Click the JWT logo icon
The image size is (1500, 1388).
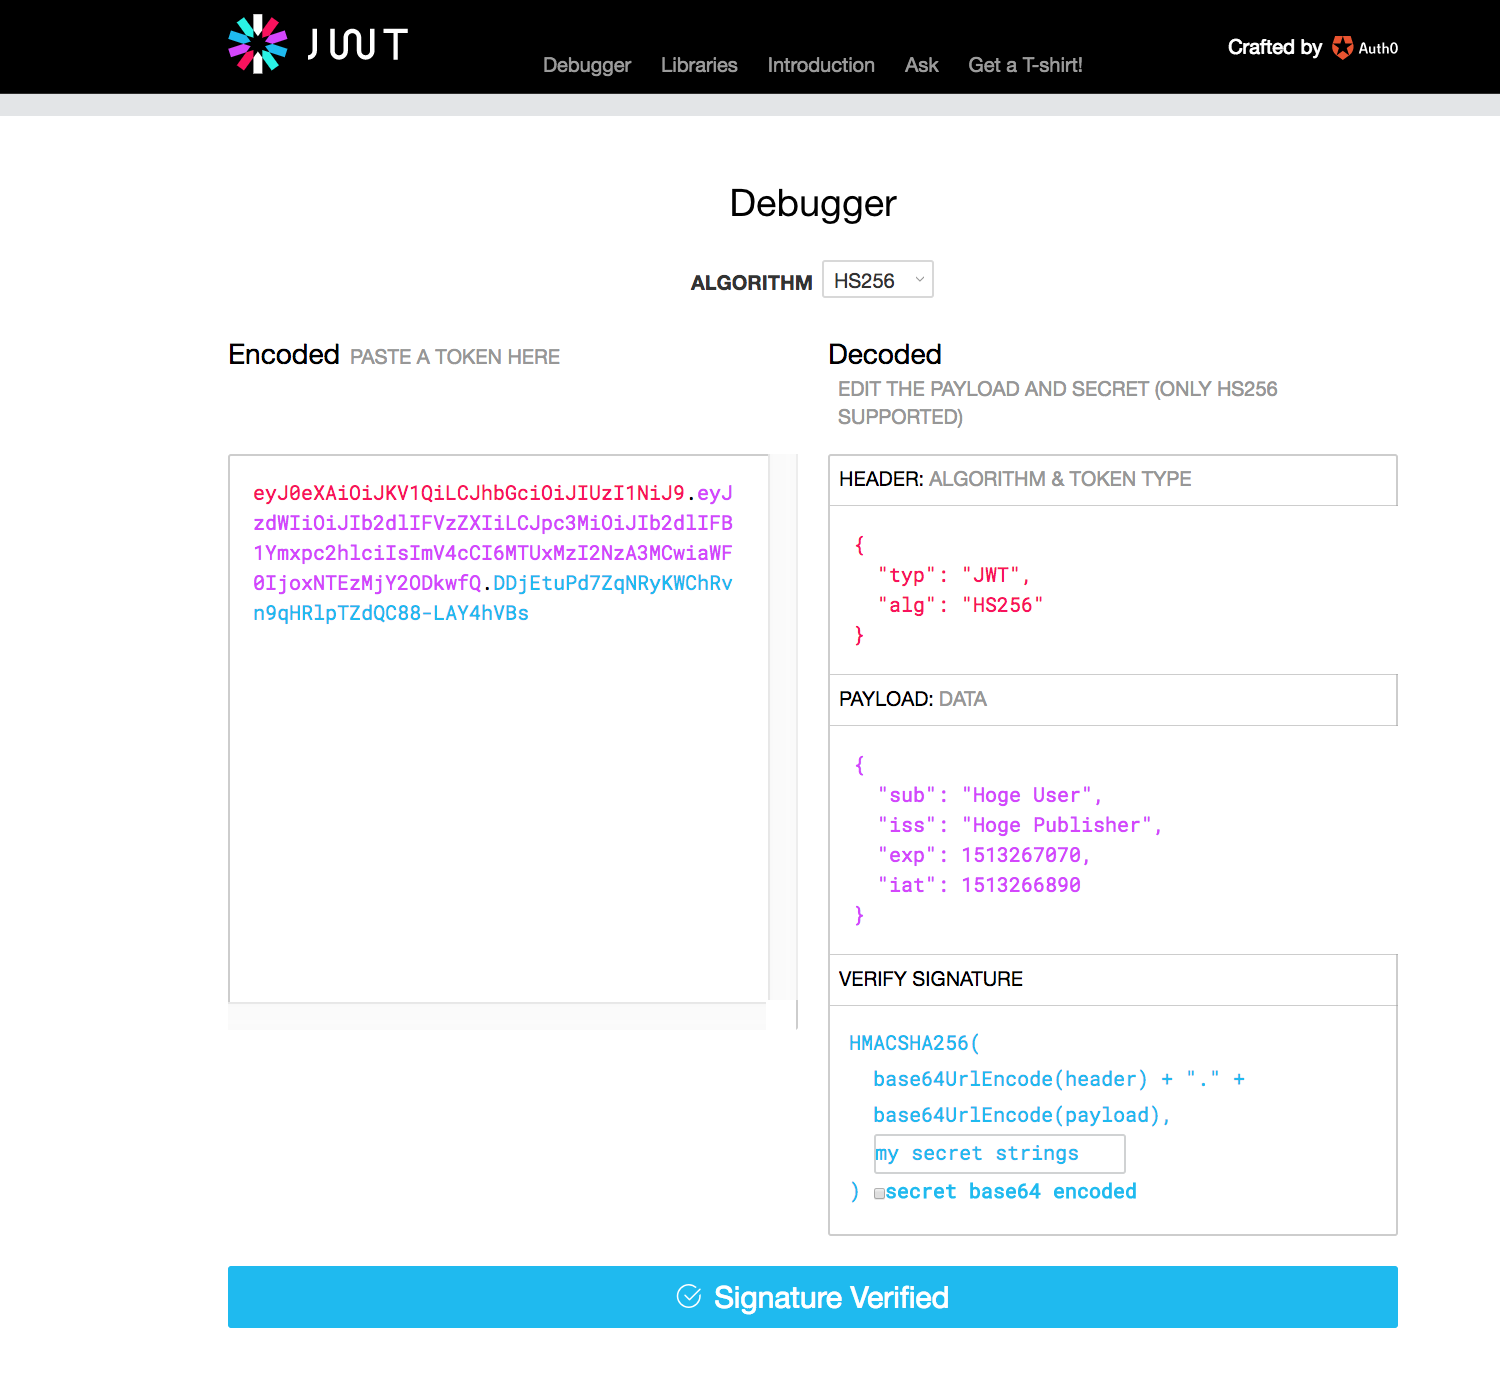[x=258, y=42]
